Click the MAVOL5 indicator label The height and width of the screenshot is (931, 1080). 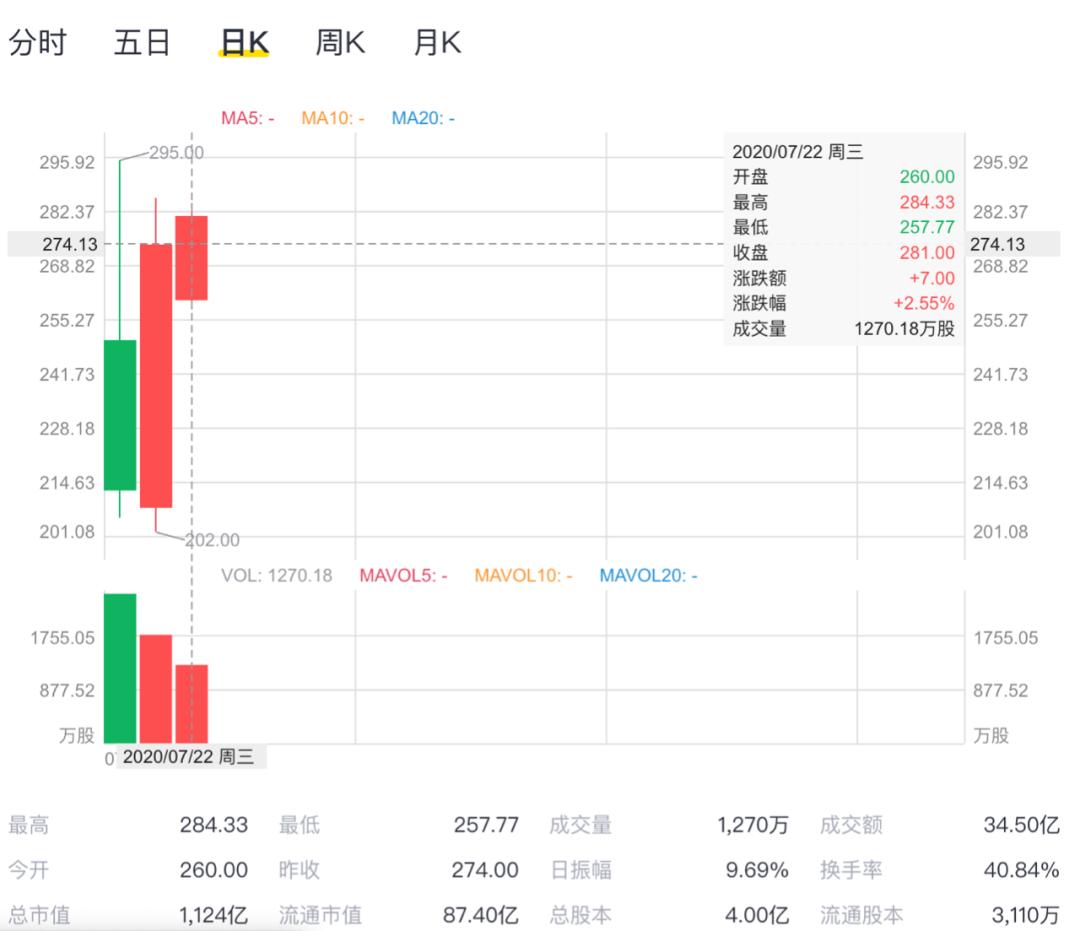click(x=404, y=576)
